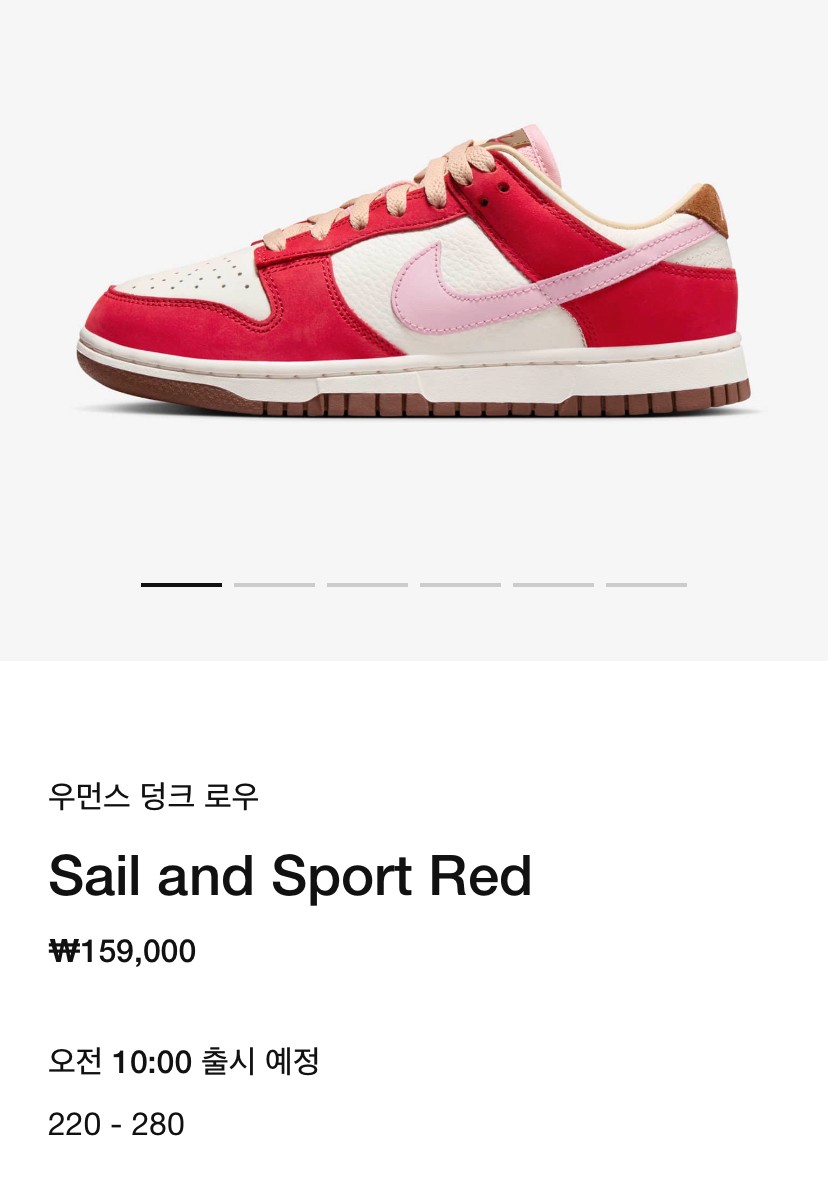The width and height of the screenshot is (828, 1179).
Task: Click the '우먼스 덩크 로우' subtitle
Action: pyautogui.click(x=153, y=797)
